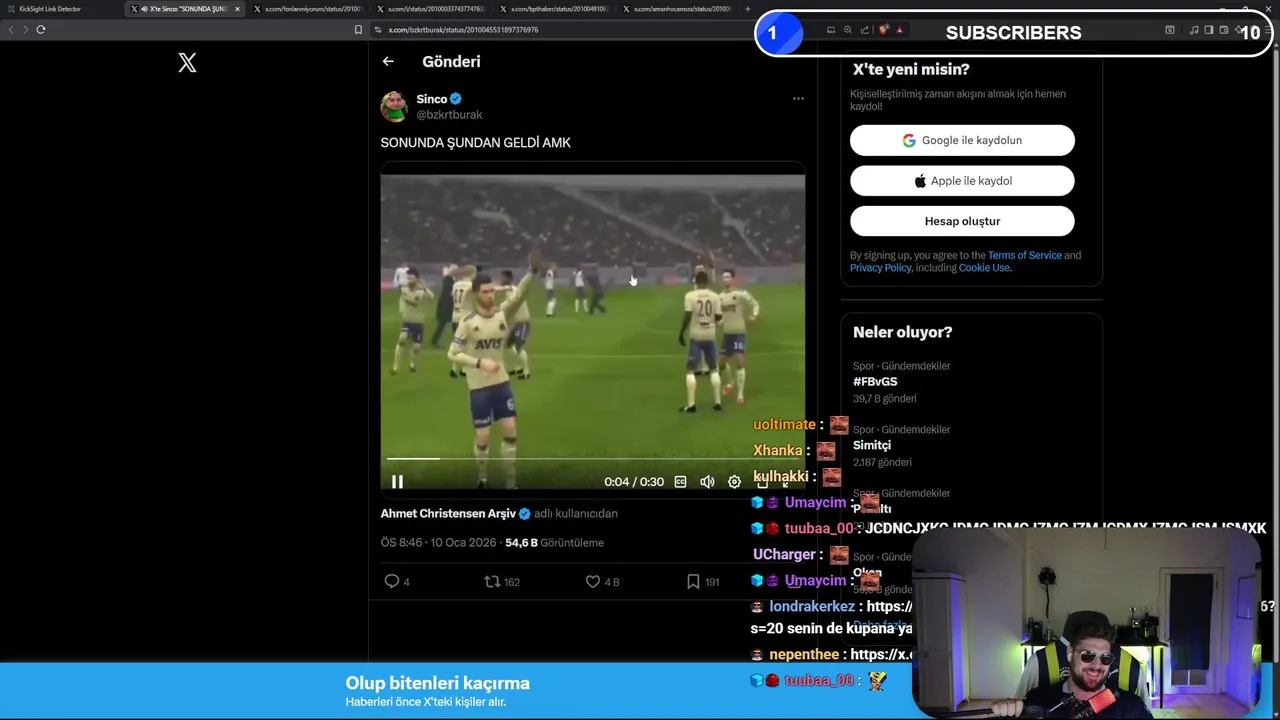Open Sinco's profile avatar

[394, 106]
